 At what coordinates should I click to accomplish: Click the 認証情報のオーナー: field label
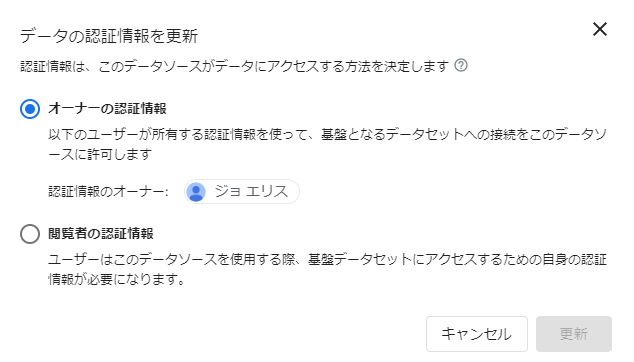[108, 191]
